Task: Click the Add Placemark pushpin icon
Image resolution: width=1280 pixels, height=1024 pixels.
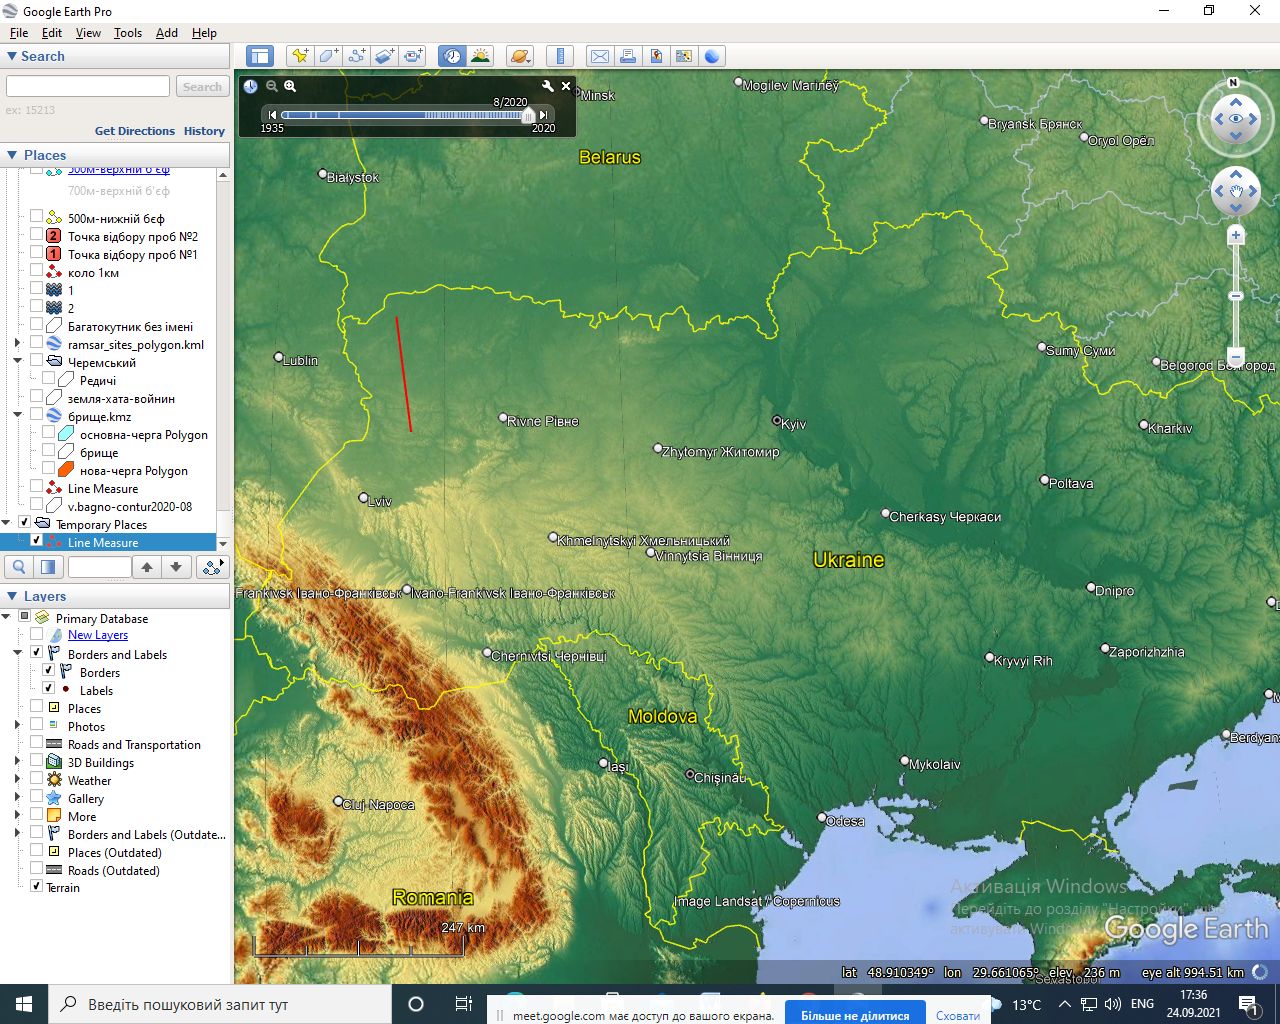Action: coord(299,56)
